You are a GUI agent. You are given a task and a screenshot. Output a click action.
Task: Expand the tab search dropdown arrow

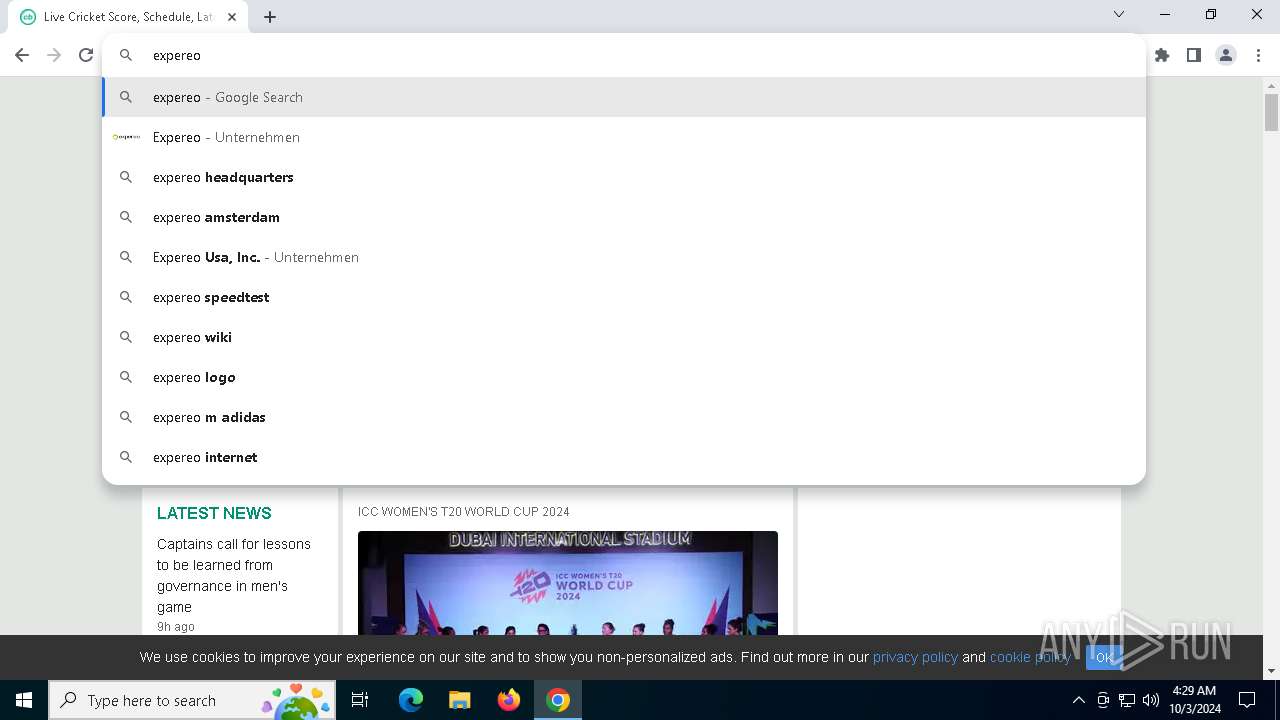1119,14
